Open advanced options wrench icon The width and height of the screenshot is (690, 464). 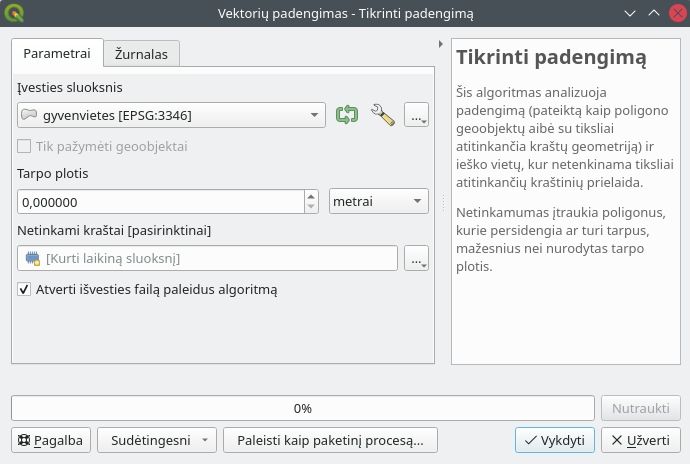pos(383,115)
